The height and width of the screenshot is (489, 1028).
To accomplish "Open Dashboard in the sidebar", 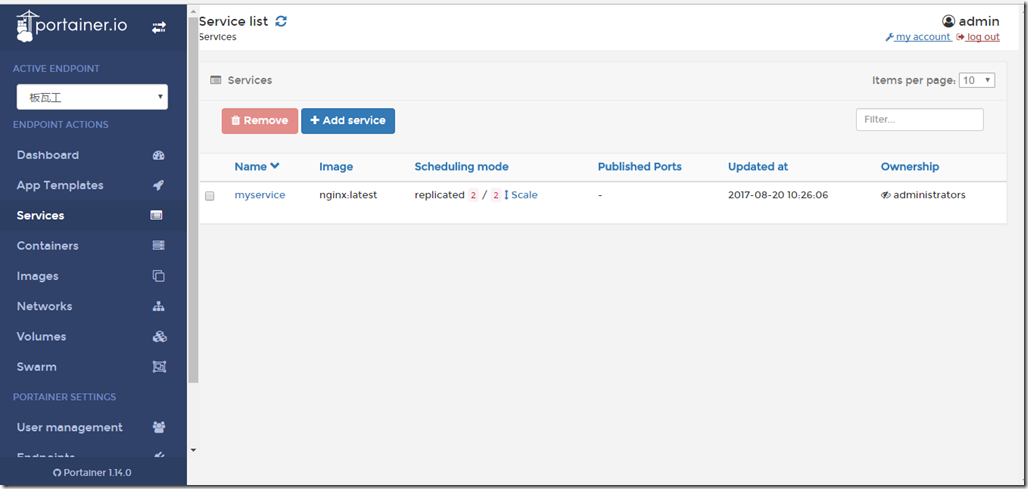I will tap(48, 155).
